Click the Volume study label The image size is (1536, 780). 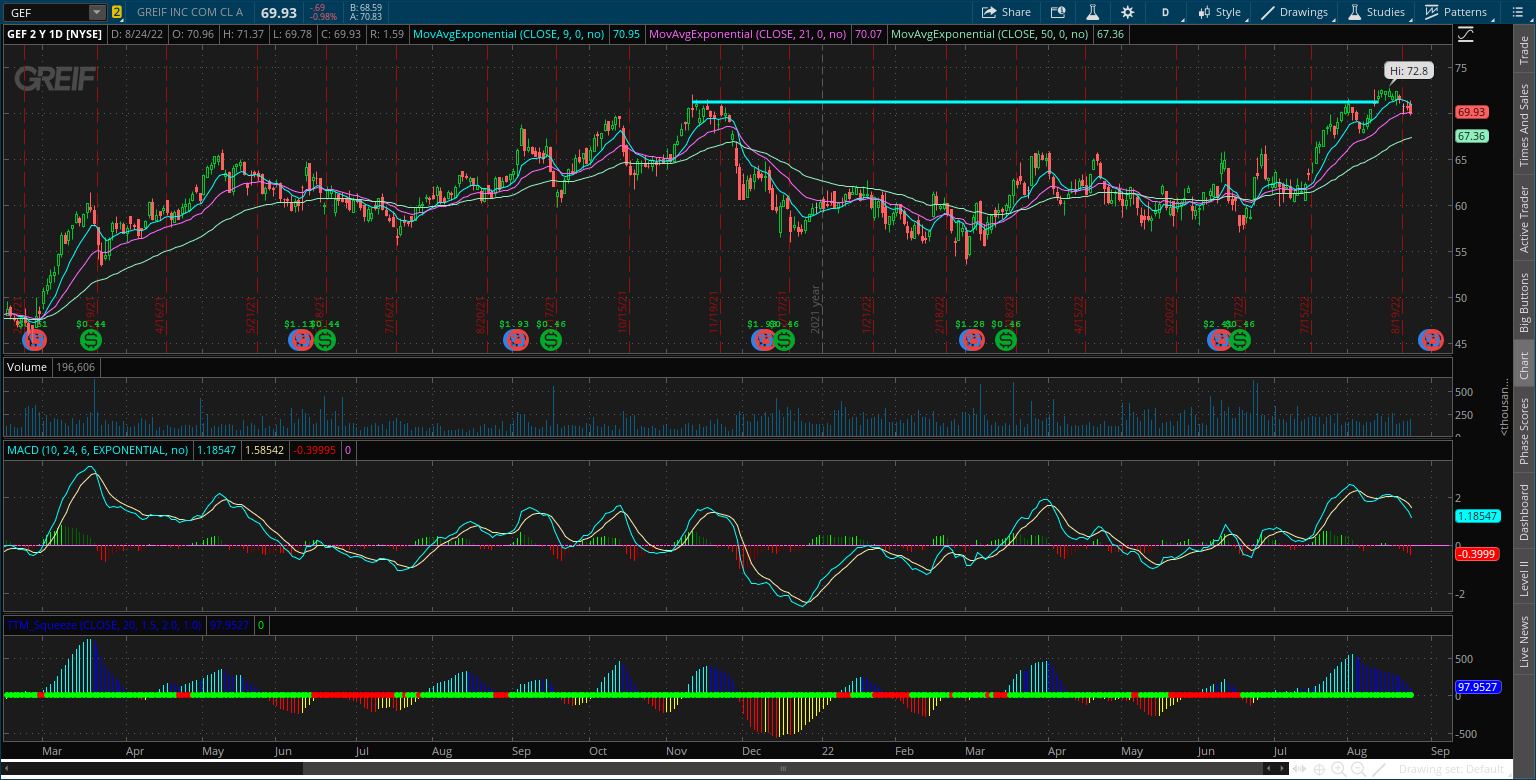[x=27, y=367]
